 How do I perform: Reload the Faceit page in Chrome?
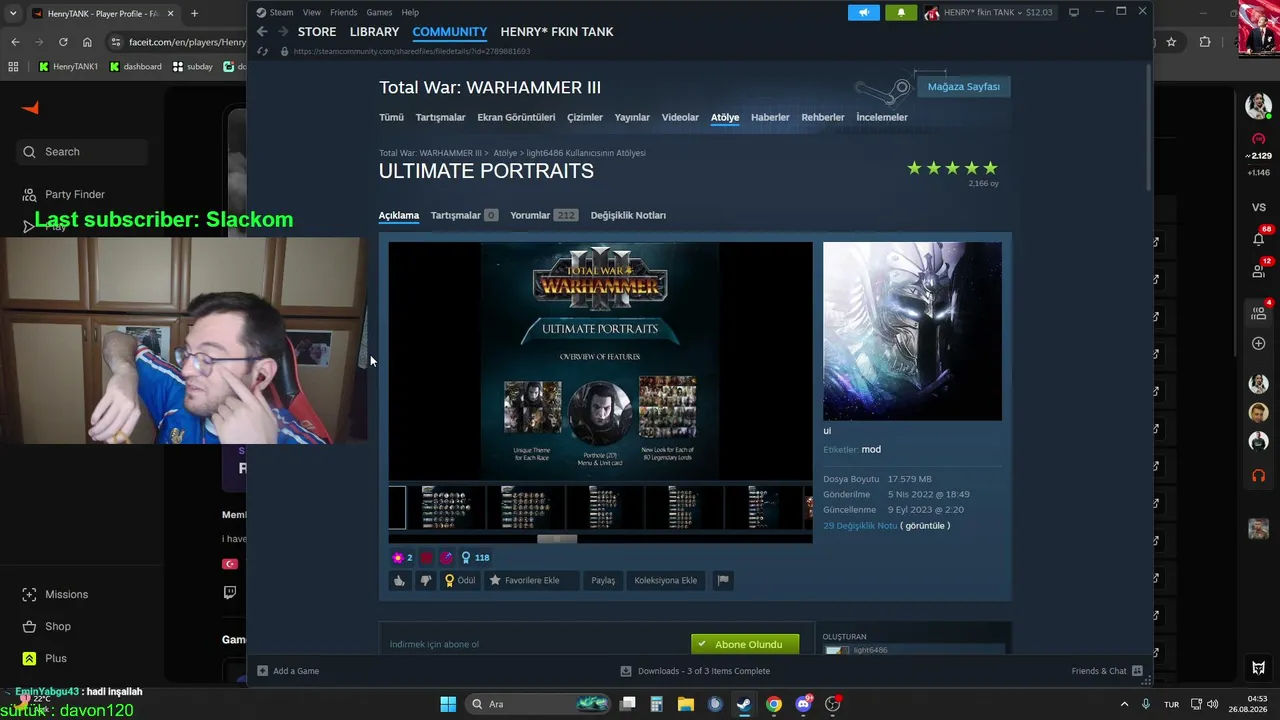point(63,42)
